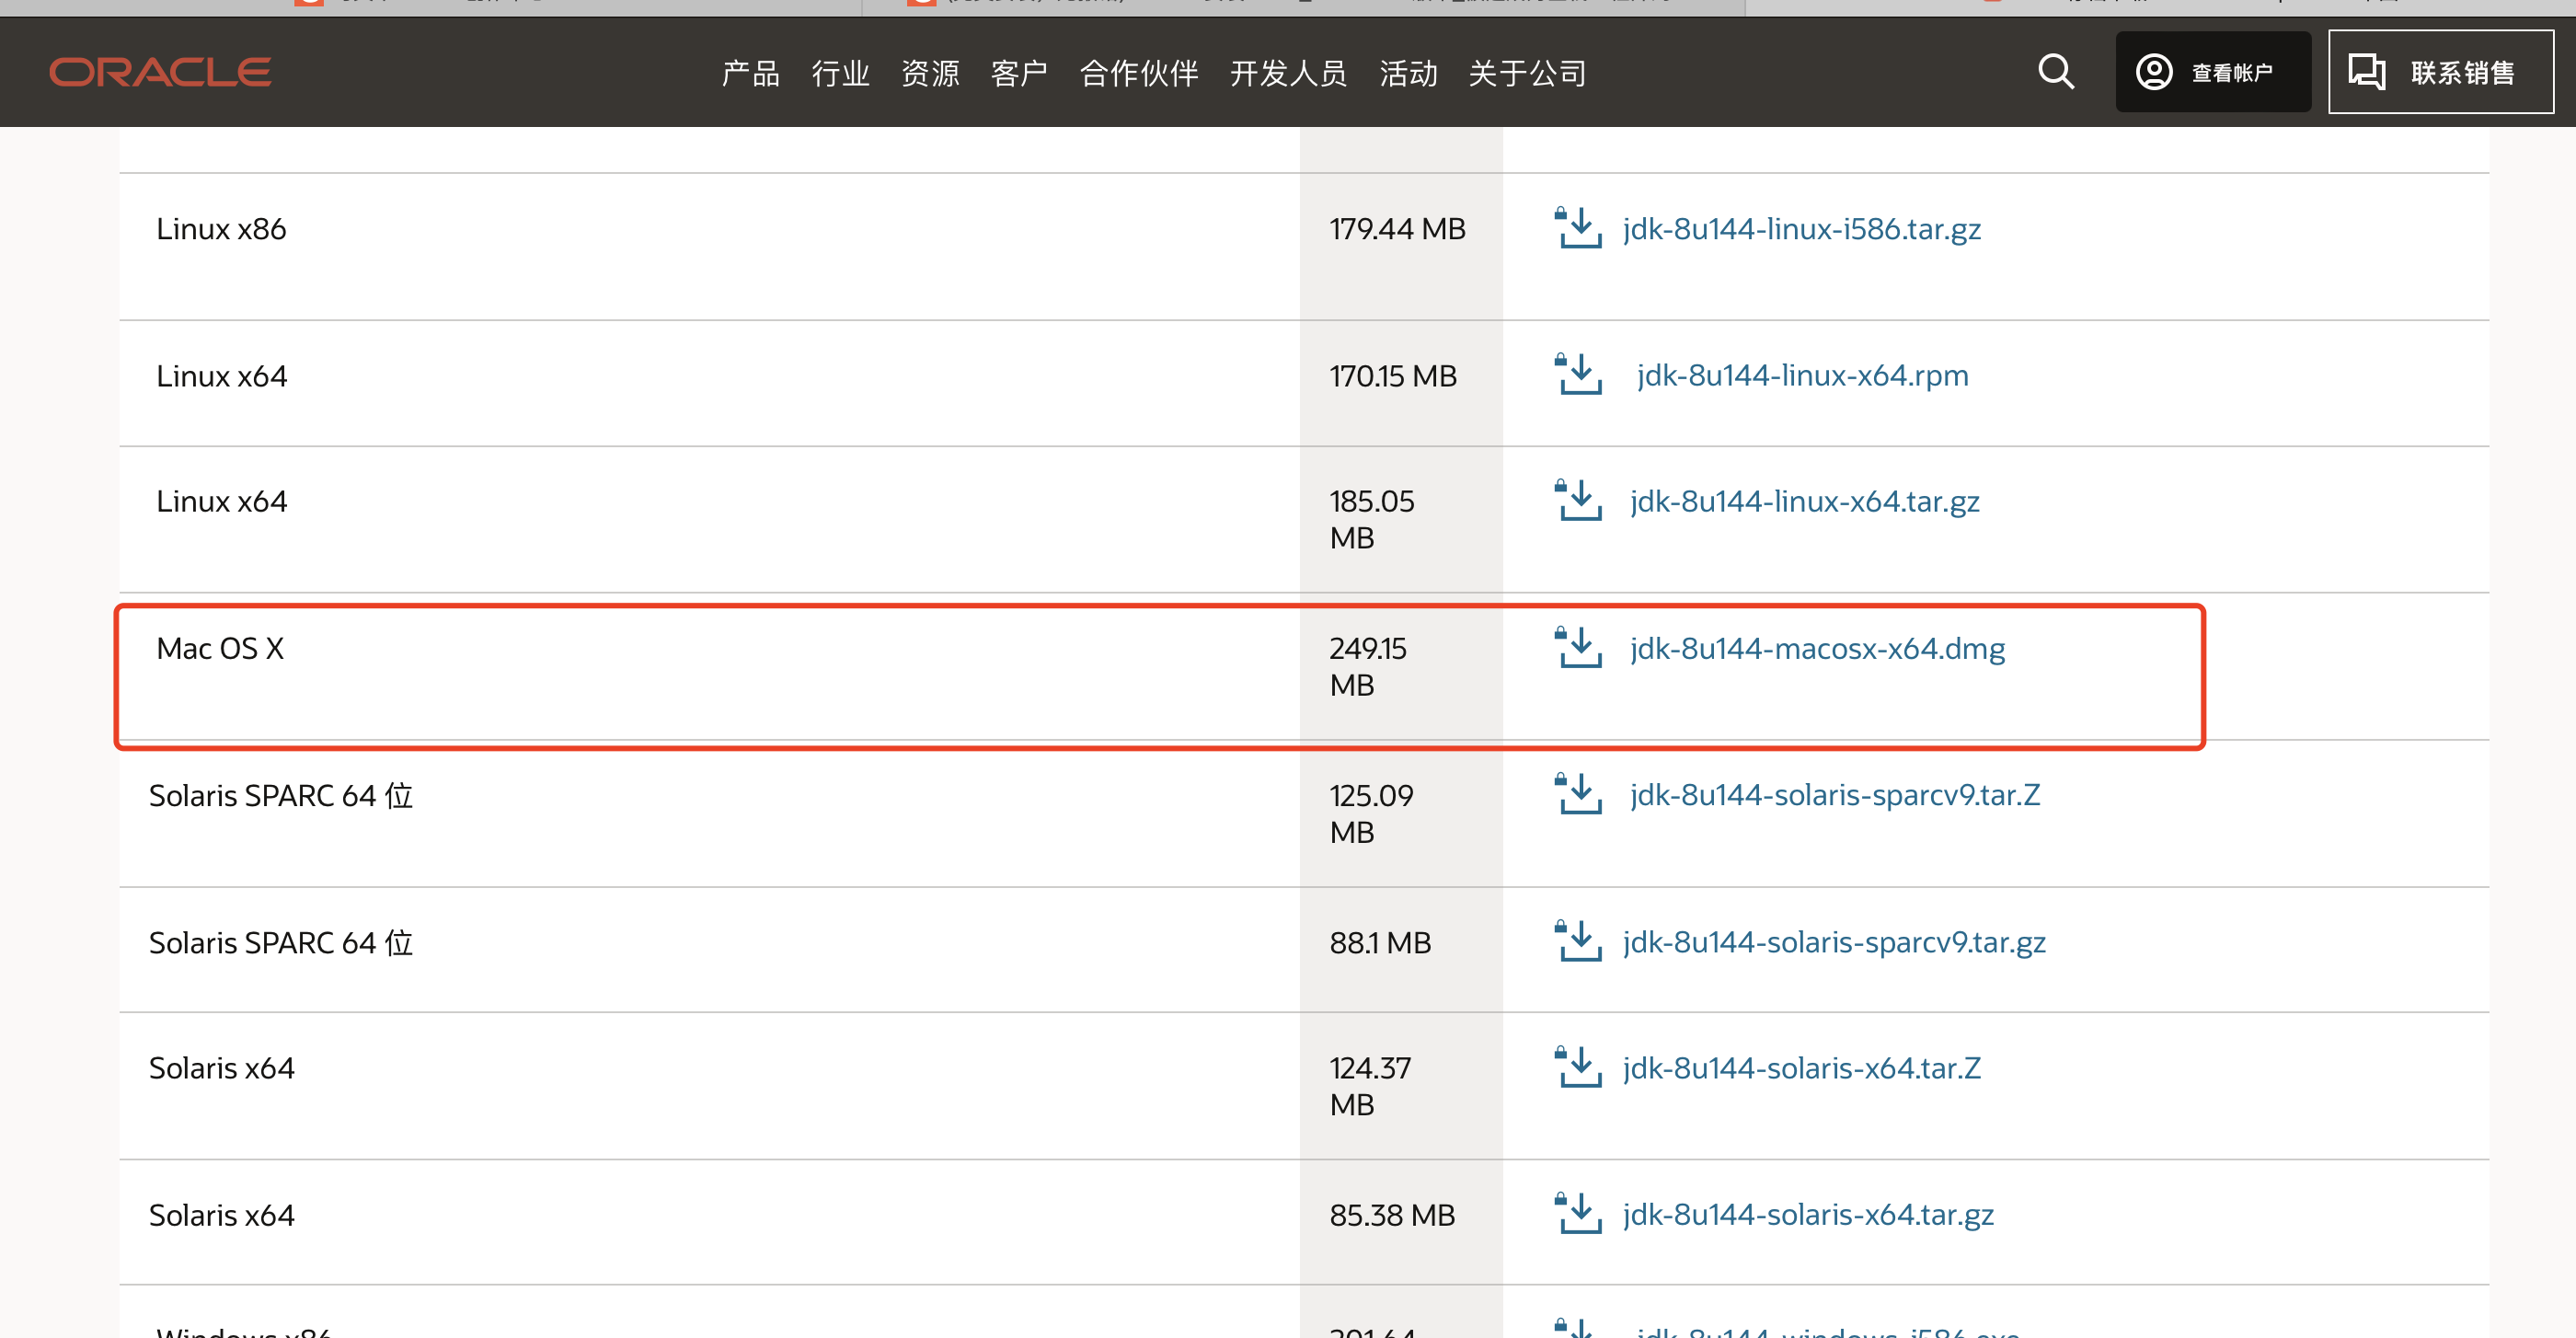Click the search magnifier icon
This screenshot has height=1338, width=2576.
(2055, 72)
